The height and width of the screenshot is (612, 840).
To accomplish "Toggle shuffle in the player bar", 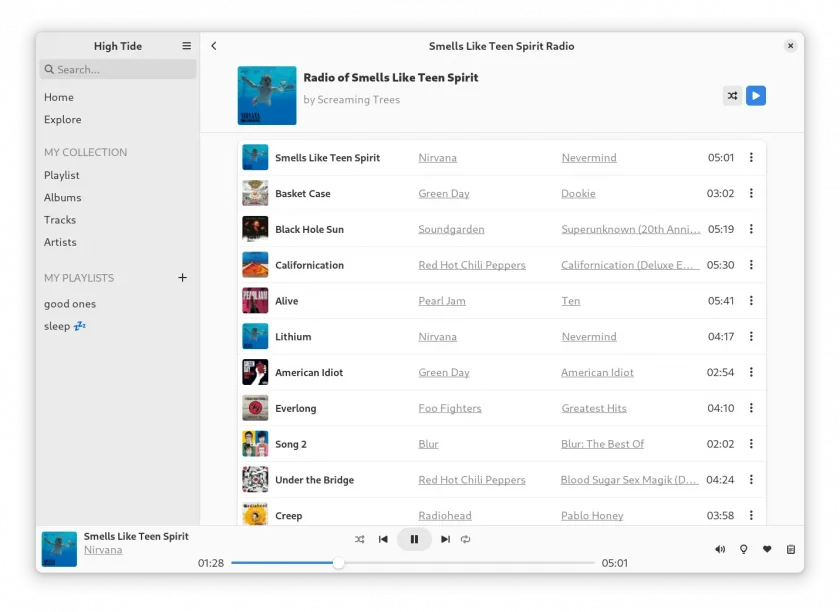I will tap(359, 539).
